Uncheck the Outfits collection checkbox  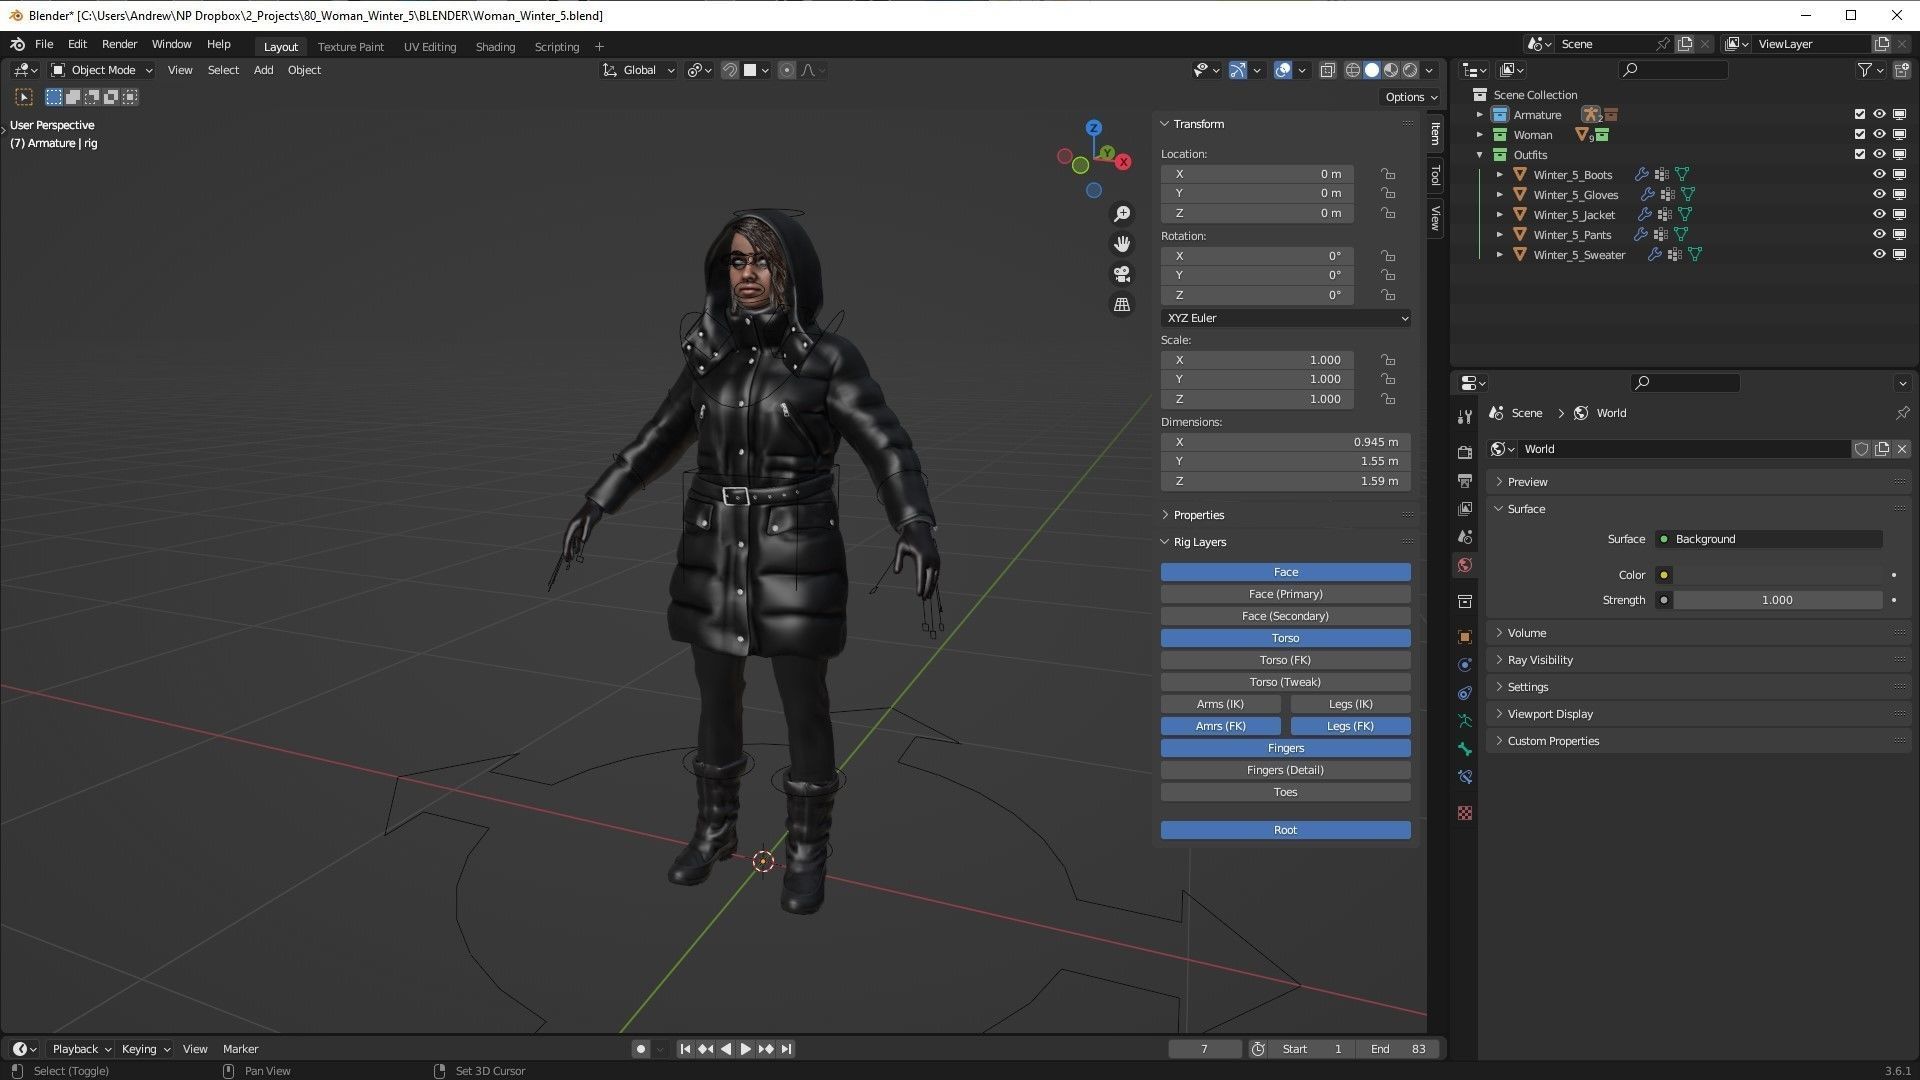pyautogui.click(x=1860, y=154)
